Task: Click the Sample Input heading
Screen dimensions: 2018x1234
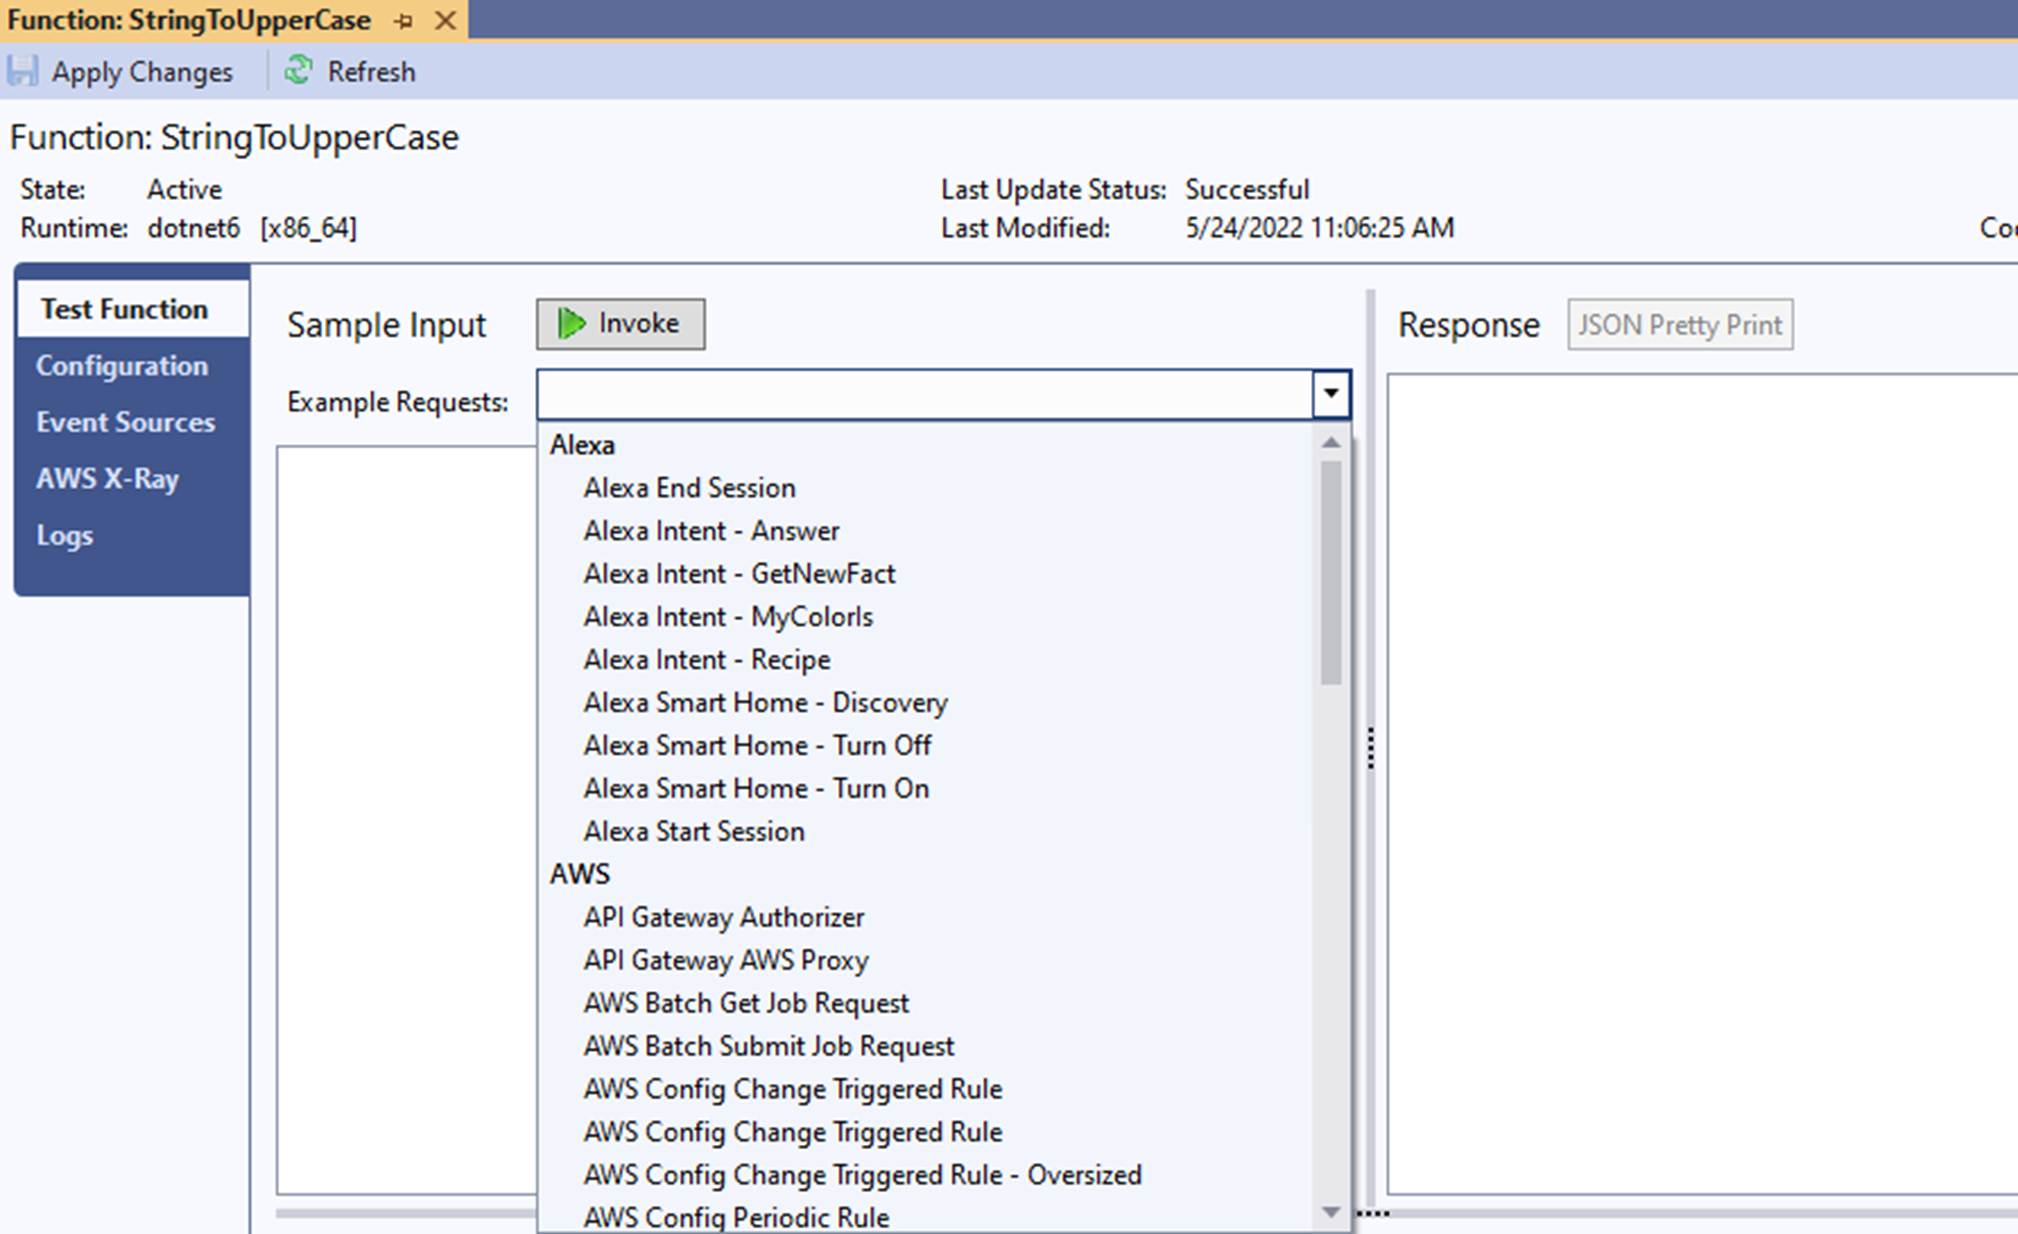Action: (386, 325)
